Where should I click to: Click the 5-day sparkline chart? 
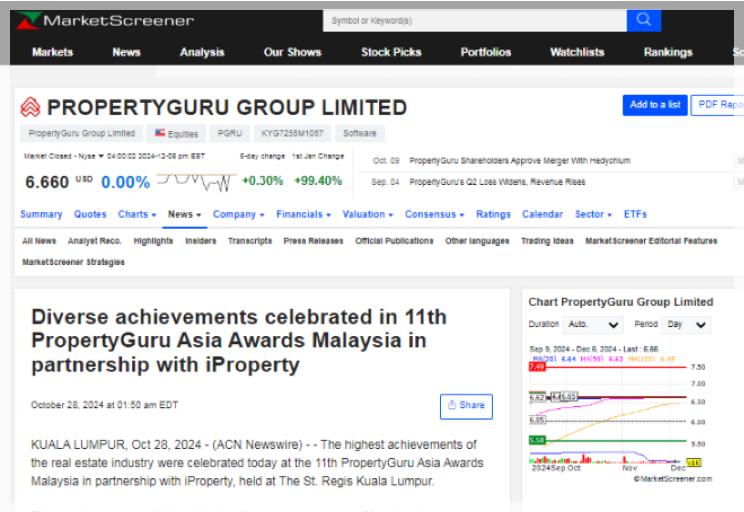(195, 181)
